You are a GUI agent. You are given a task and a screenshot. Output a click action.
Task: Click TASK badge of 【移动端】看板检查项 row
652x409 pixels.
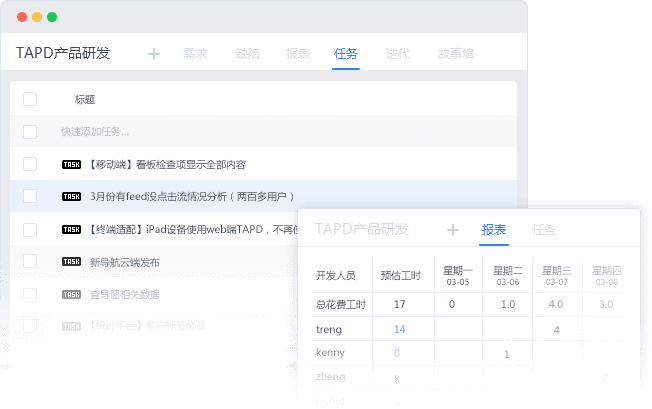click(x=72, y=165)
